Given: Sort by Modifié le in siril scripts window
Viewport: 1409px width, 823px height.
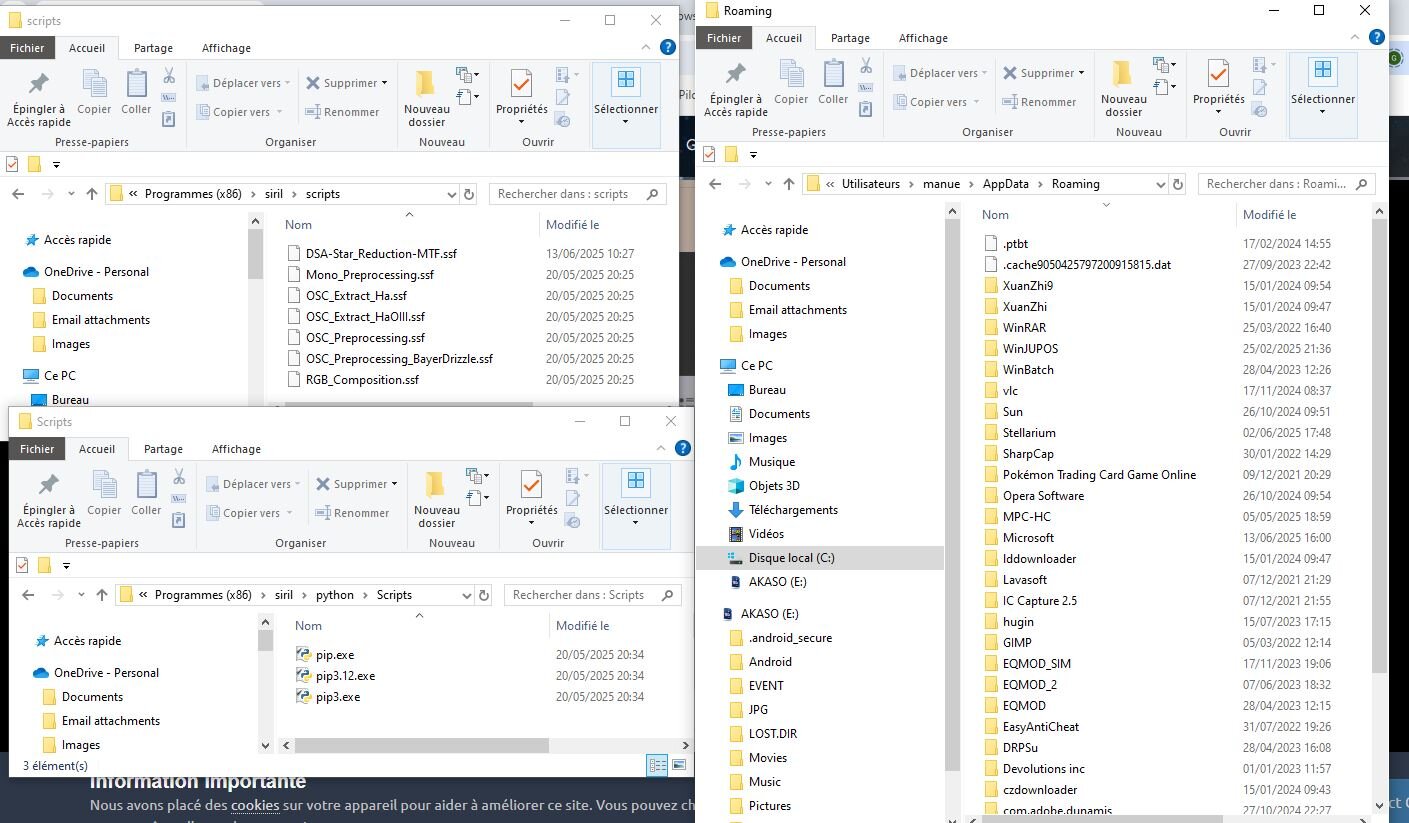Looking at the screenshot, I should click(572, 225).
